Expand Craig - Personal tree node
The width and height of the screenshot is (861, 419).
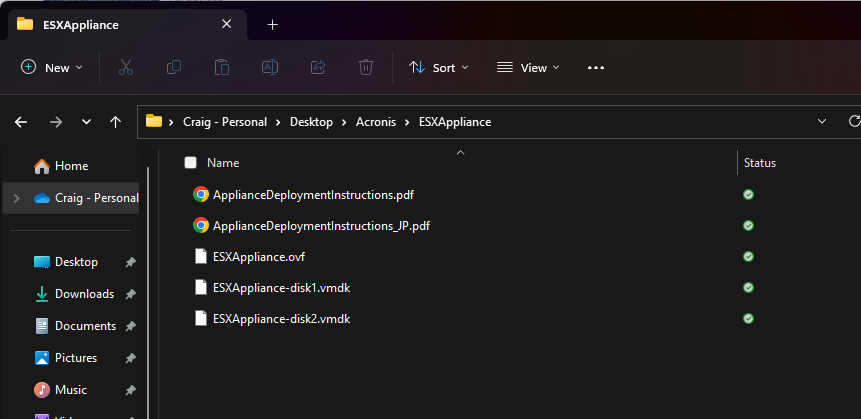point(16,198)
